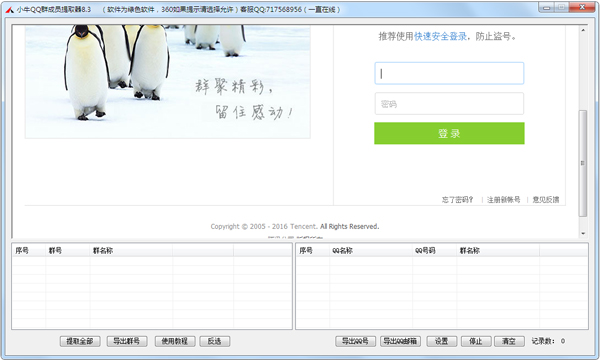This screenshot has width=600, height=360.
Task: Click the 清空 clear button
Action: point(509,341)
